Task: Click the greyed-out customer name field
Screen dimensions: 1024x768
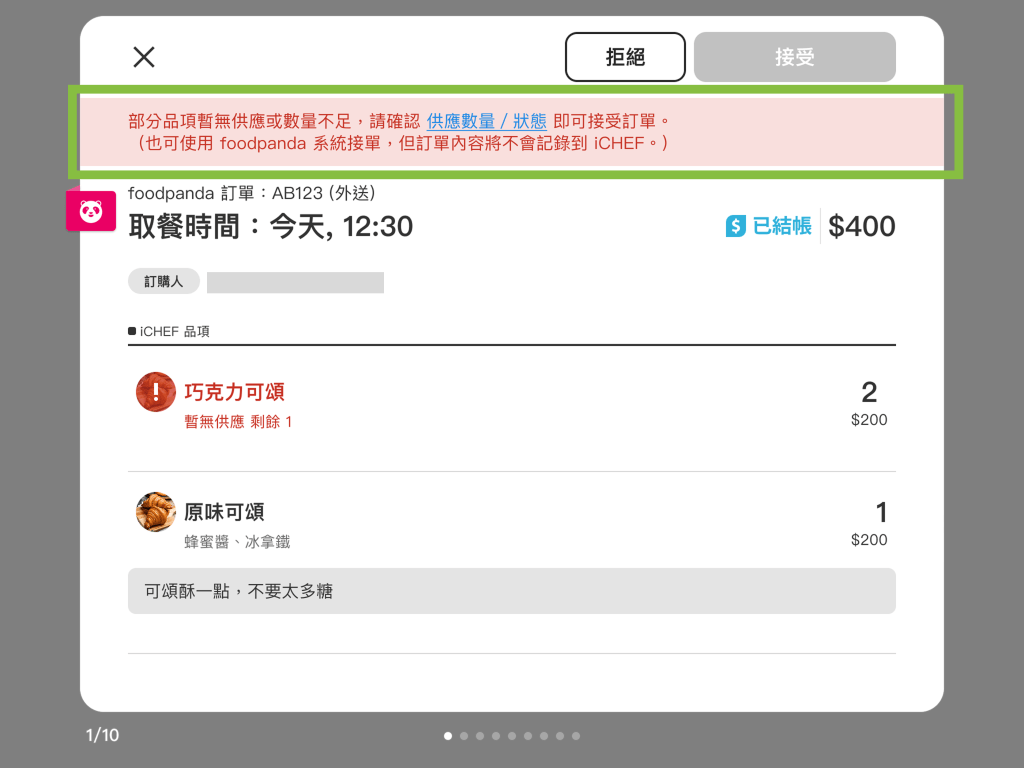Action: (295, 282)
